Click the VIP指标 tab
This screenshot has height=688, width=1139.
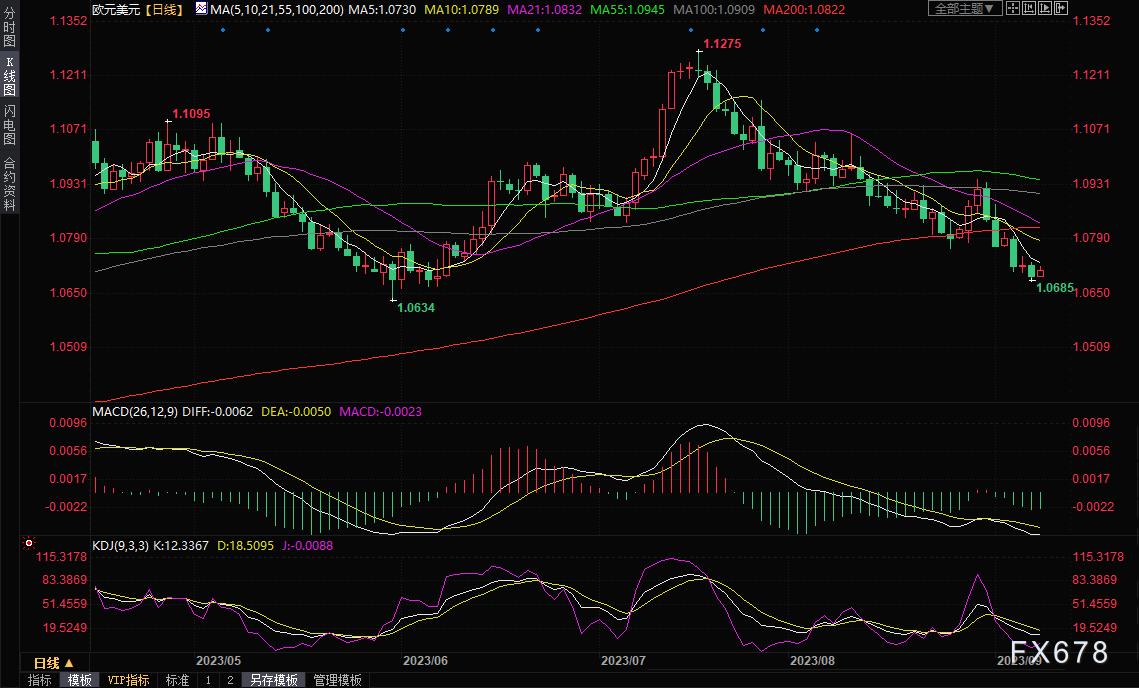coord(128,680)
